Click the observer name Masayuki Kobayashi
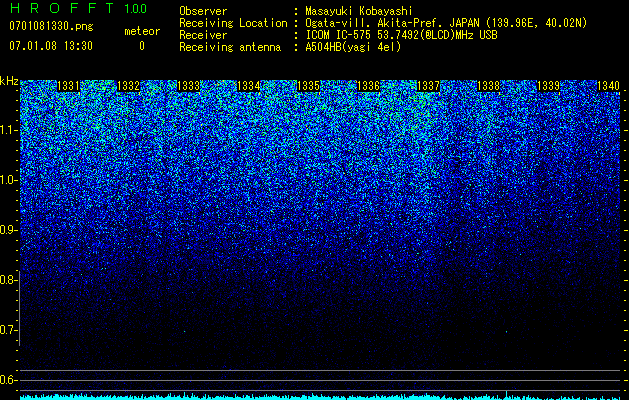The height and width of the screenshot is (400, 629). pyautogui.click(x=358, y=11)
